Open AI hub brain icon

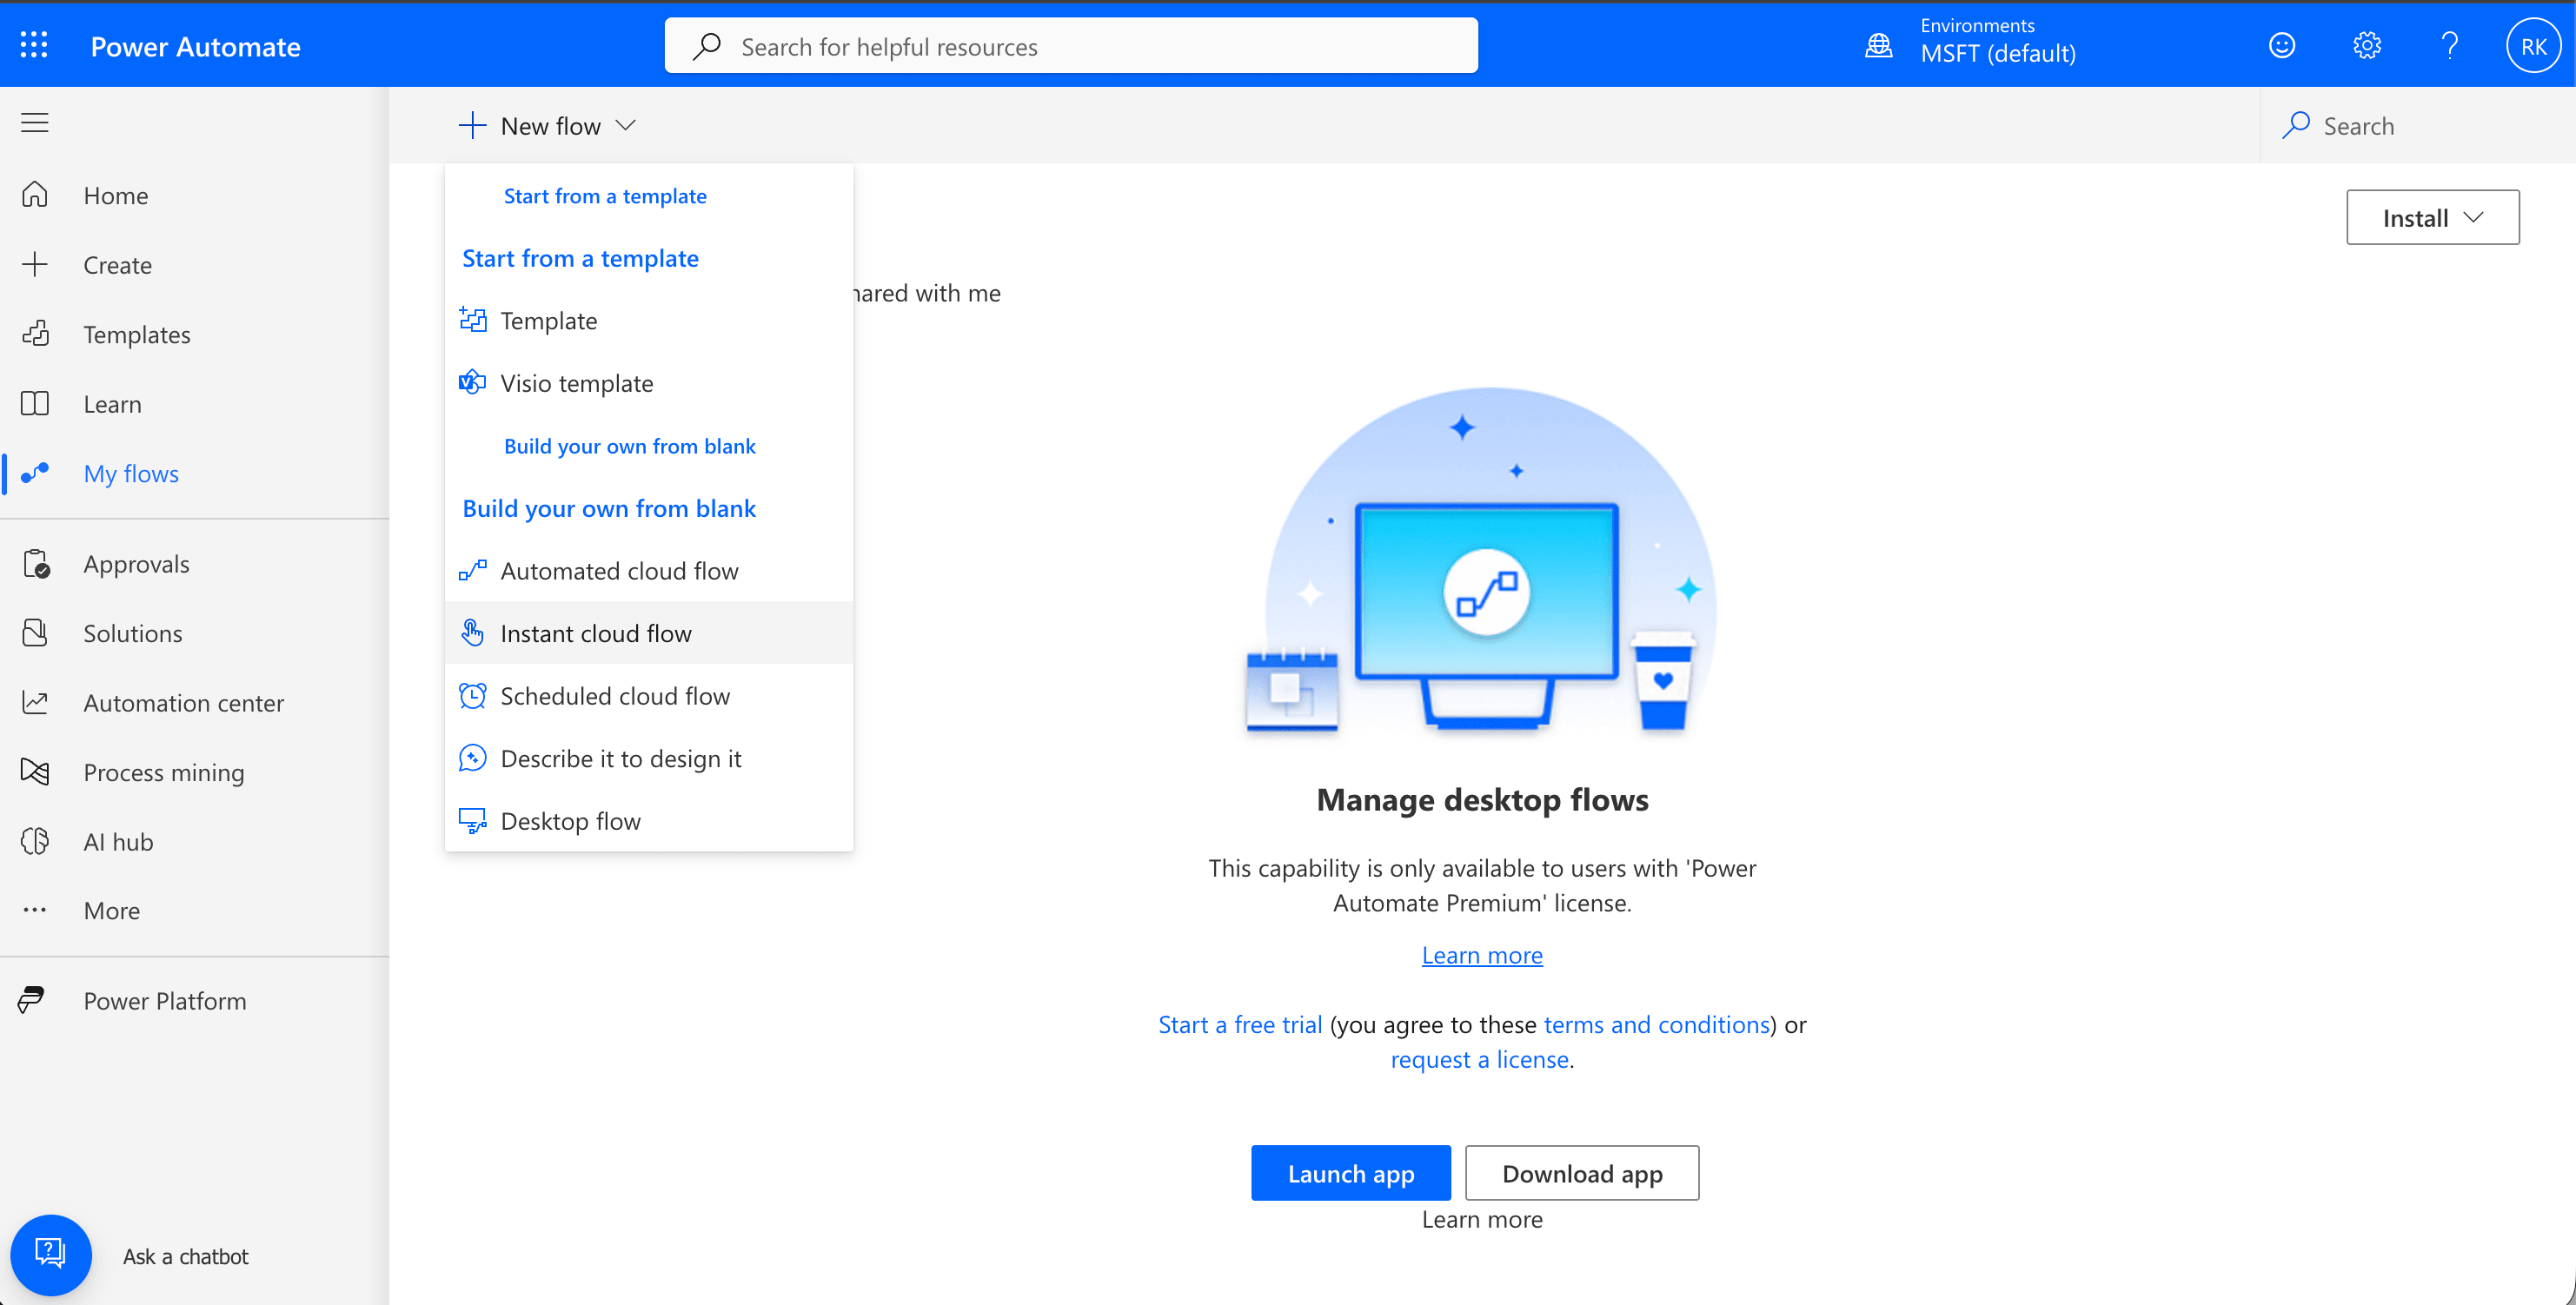35,841
